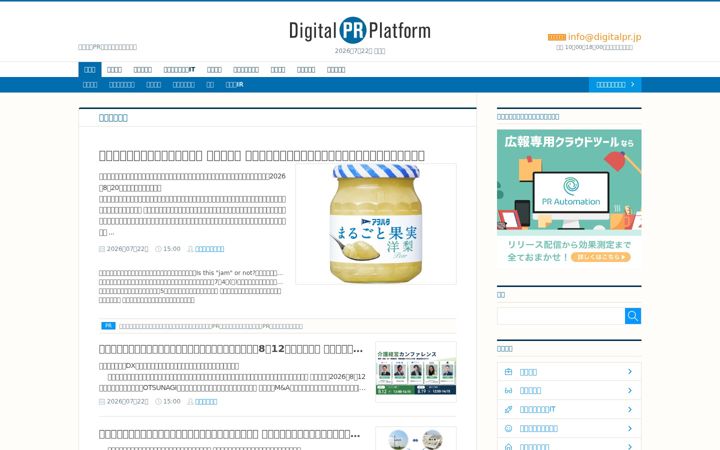
Task: Expand the briefcase category row chevron
Action: [x=630, y=371]
